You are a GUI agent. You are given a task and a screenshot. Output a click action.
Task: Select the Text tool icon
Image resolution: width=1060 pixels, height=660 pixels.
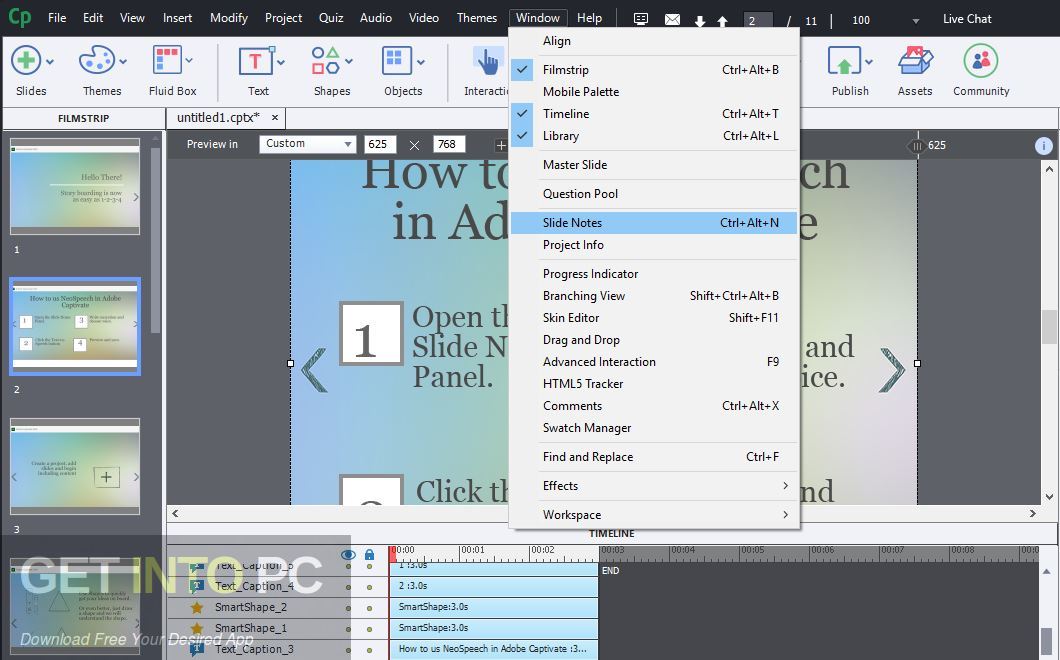click(x=256, y=61)
